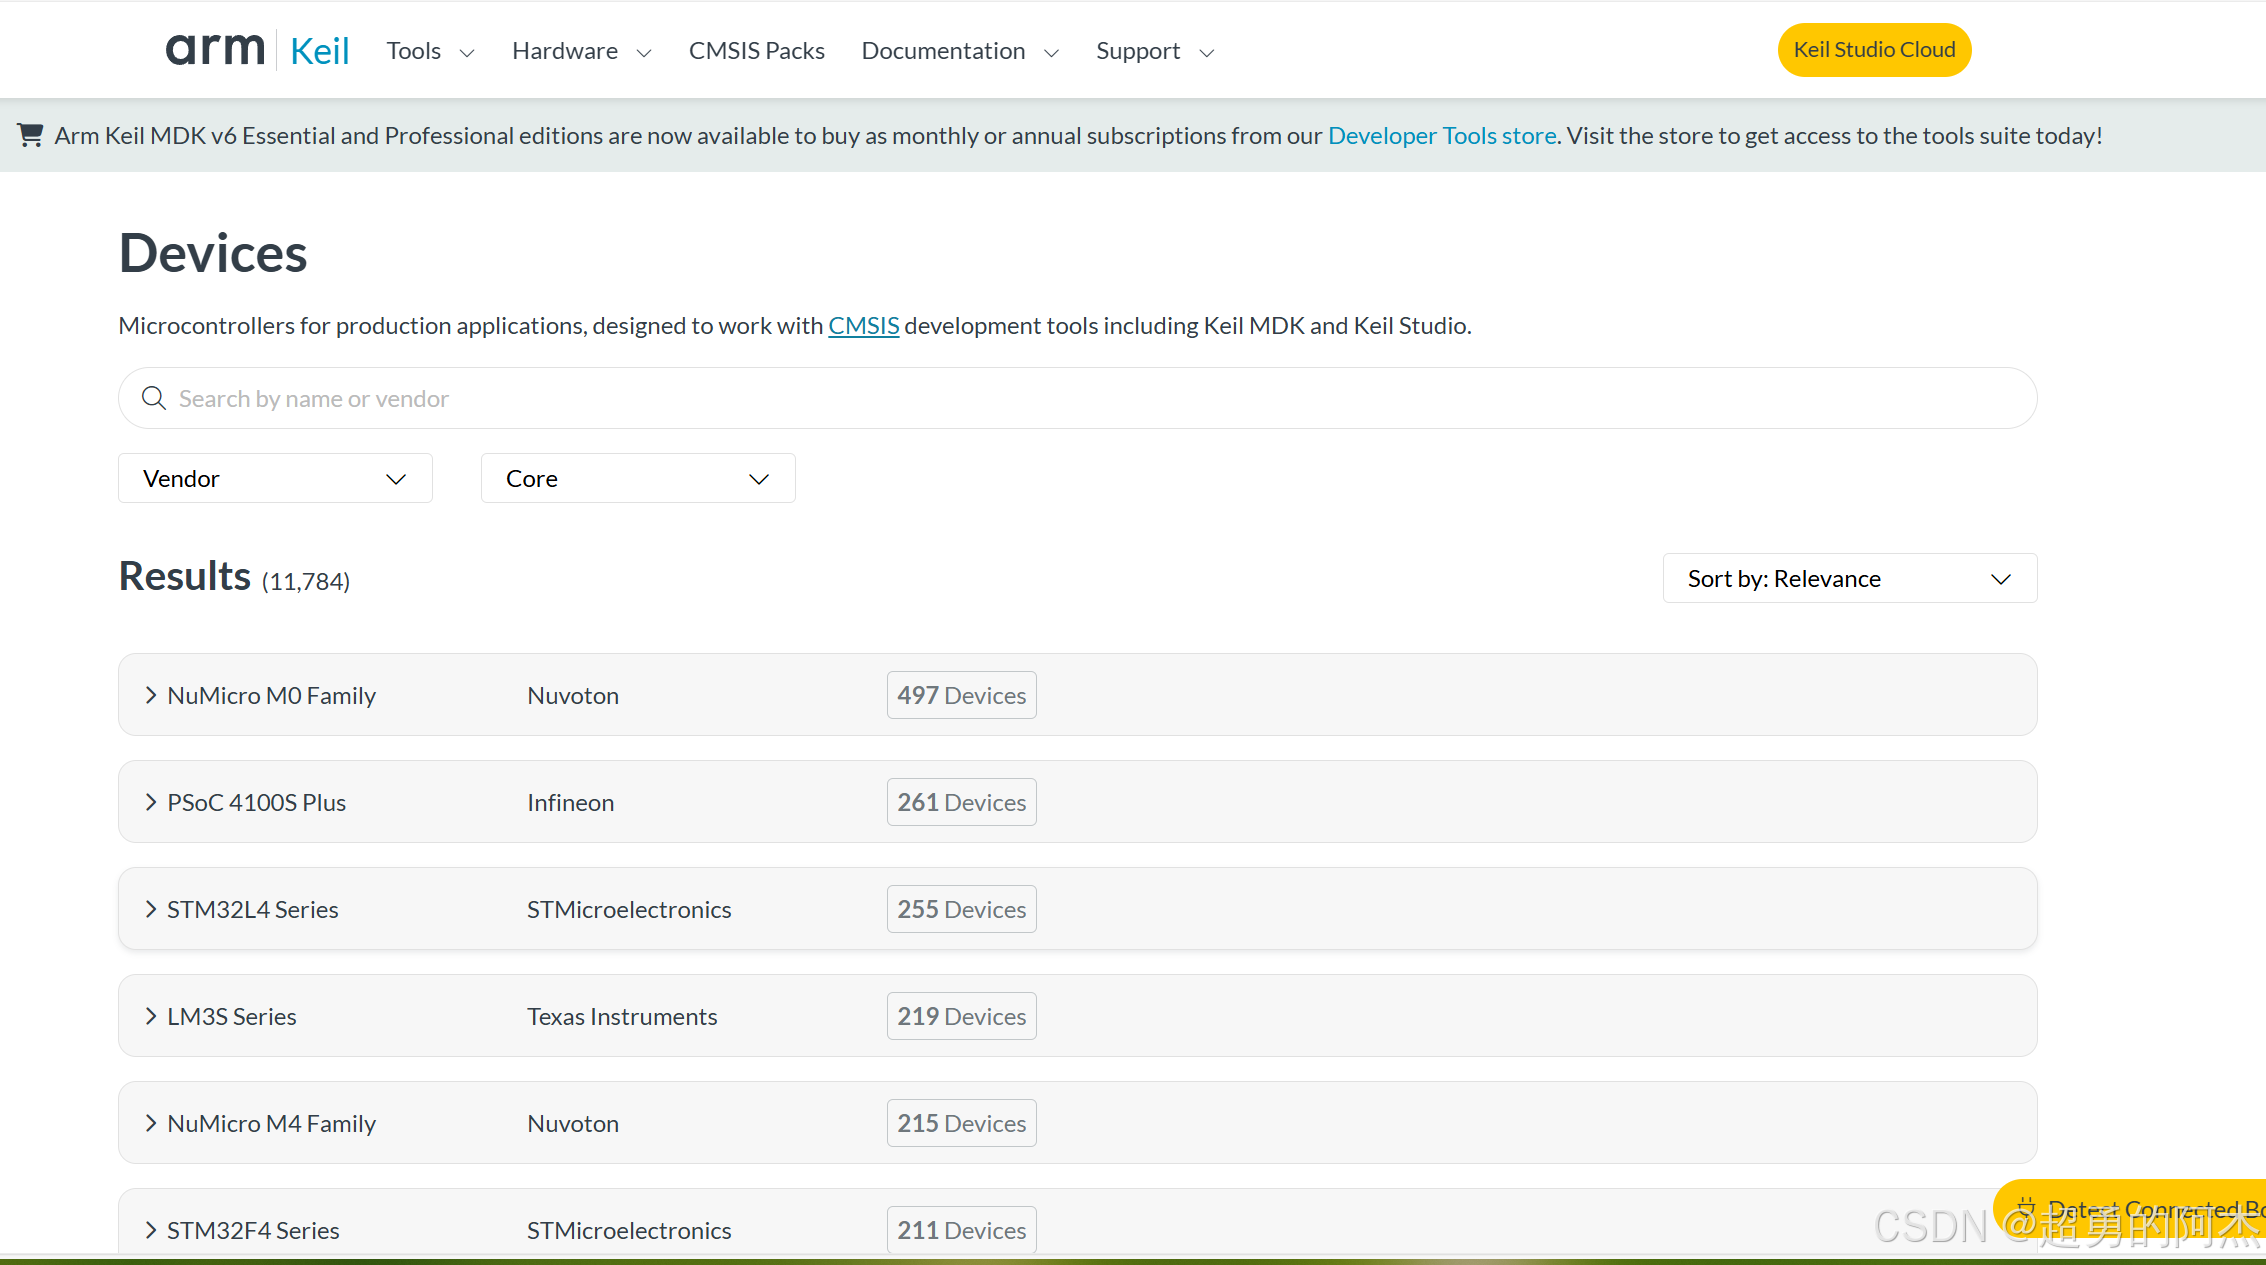Click the Arm logo
This screenshot has height=1265, width=2266.
[x=215, y=50]
